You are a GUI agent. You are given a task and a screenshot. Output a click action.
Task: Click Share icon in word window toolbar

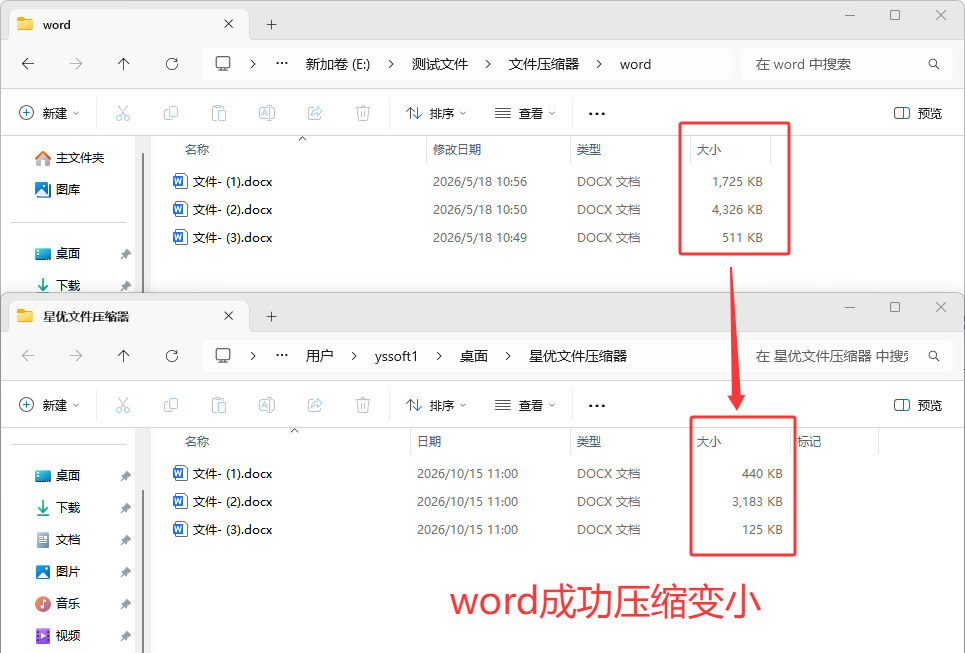click(x=315, y=113)
